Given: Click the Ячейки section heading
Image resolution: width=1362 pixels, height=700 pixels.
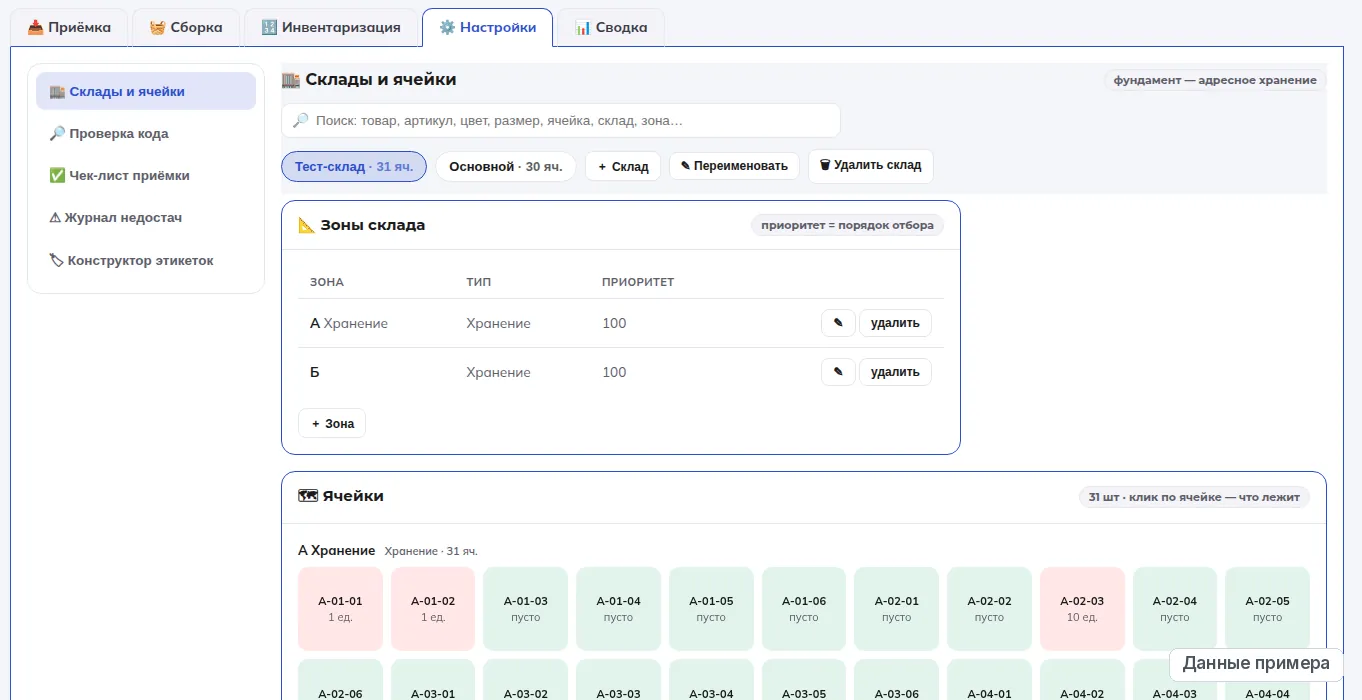Looking at the screenshot, I should [341, 496].
